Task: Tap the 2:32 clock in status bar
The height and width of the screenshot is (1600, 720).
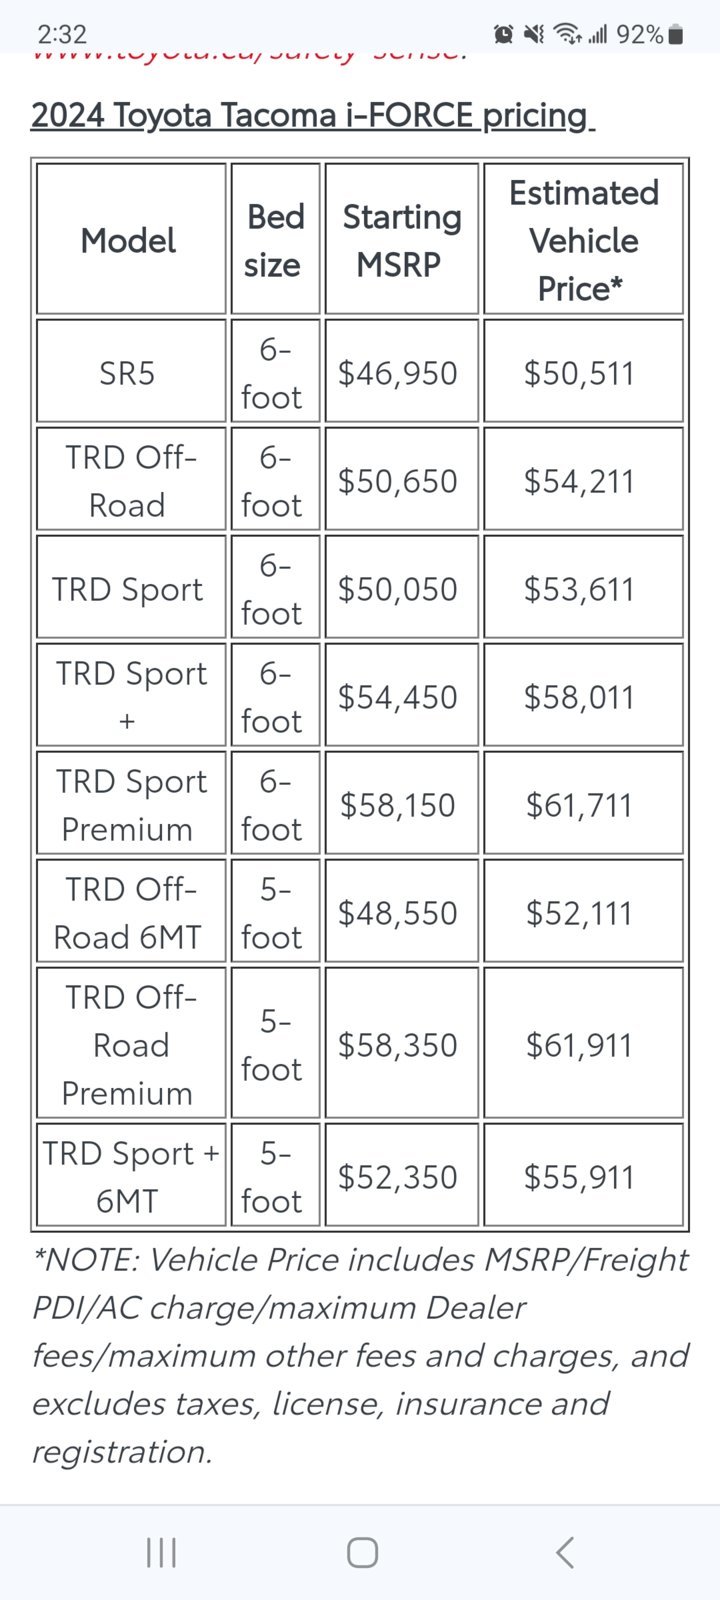Action: [61, 35]
